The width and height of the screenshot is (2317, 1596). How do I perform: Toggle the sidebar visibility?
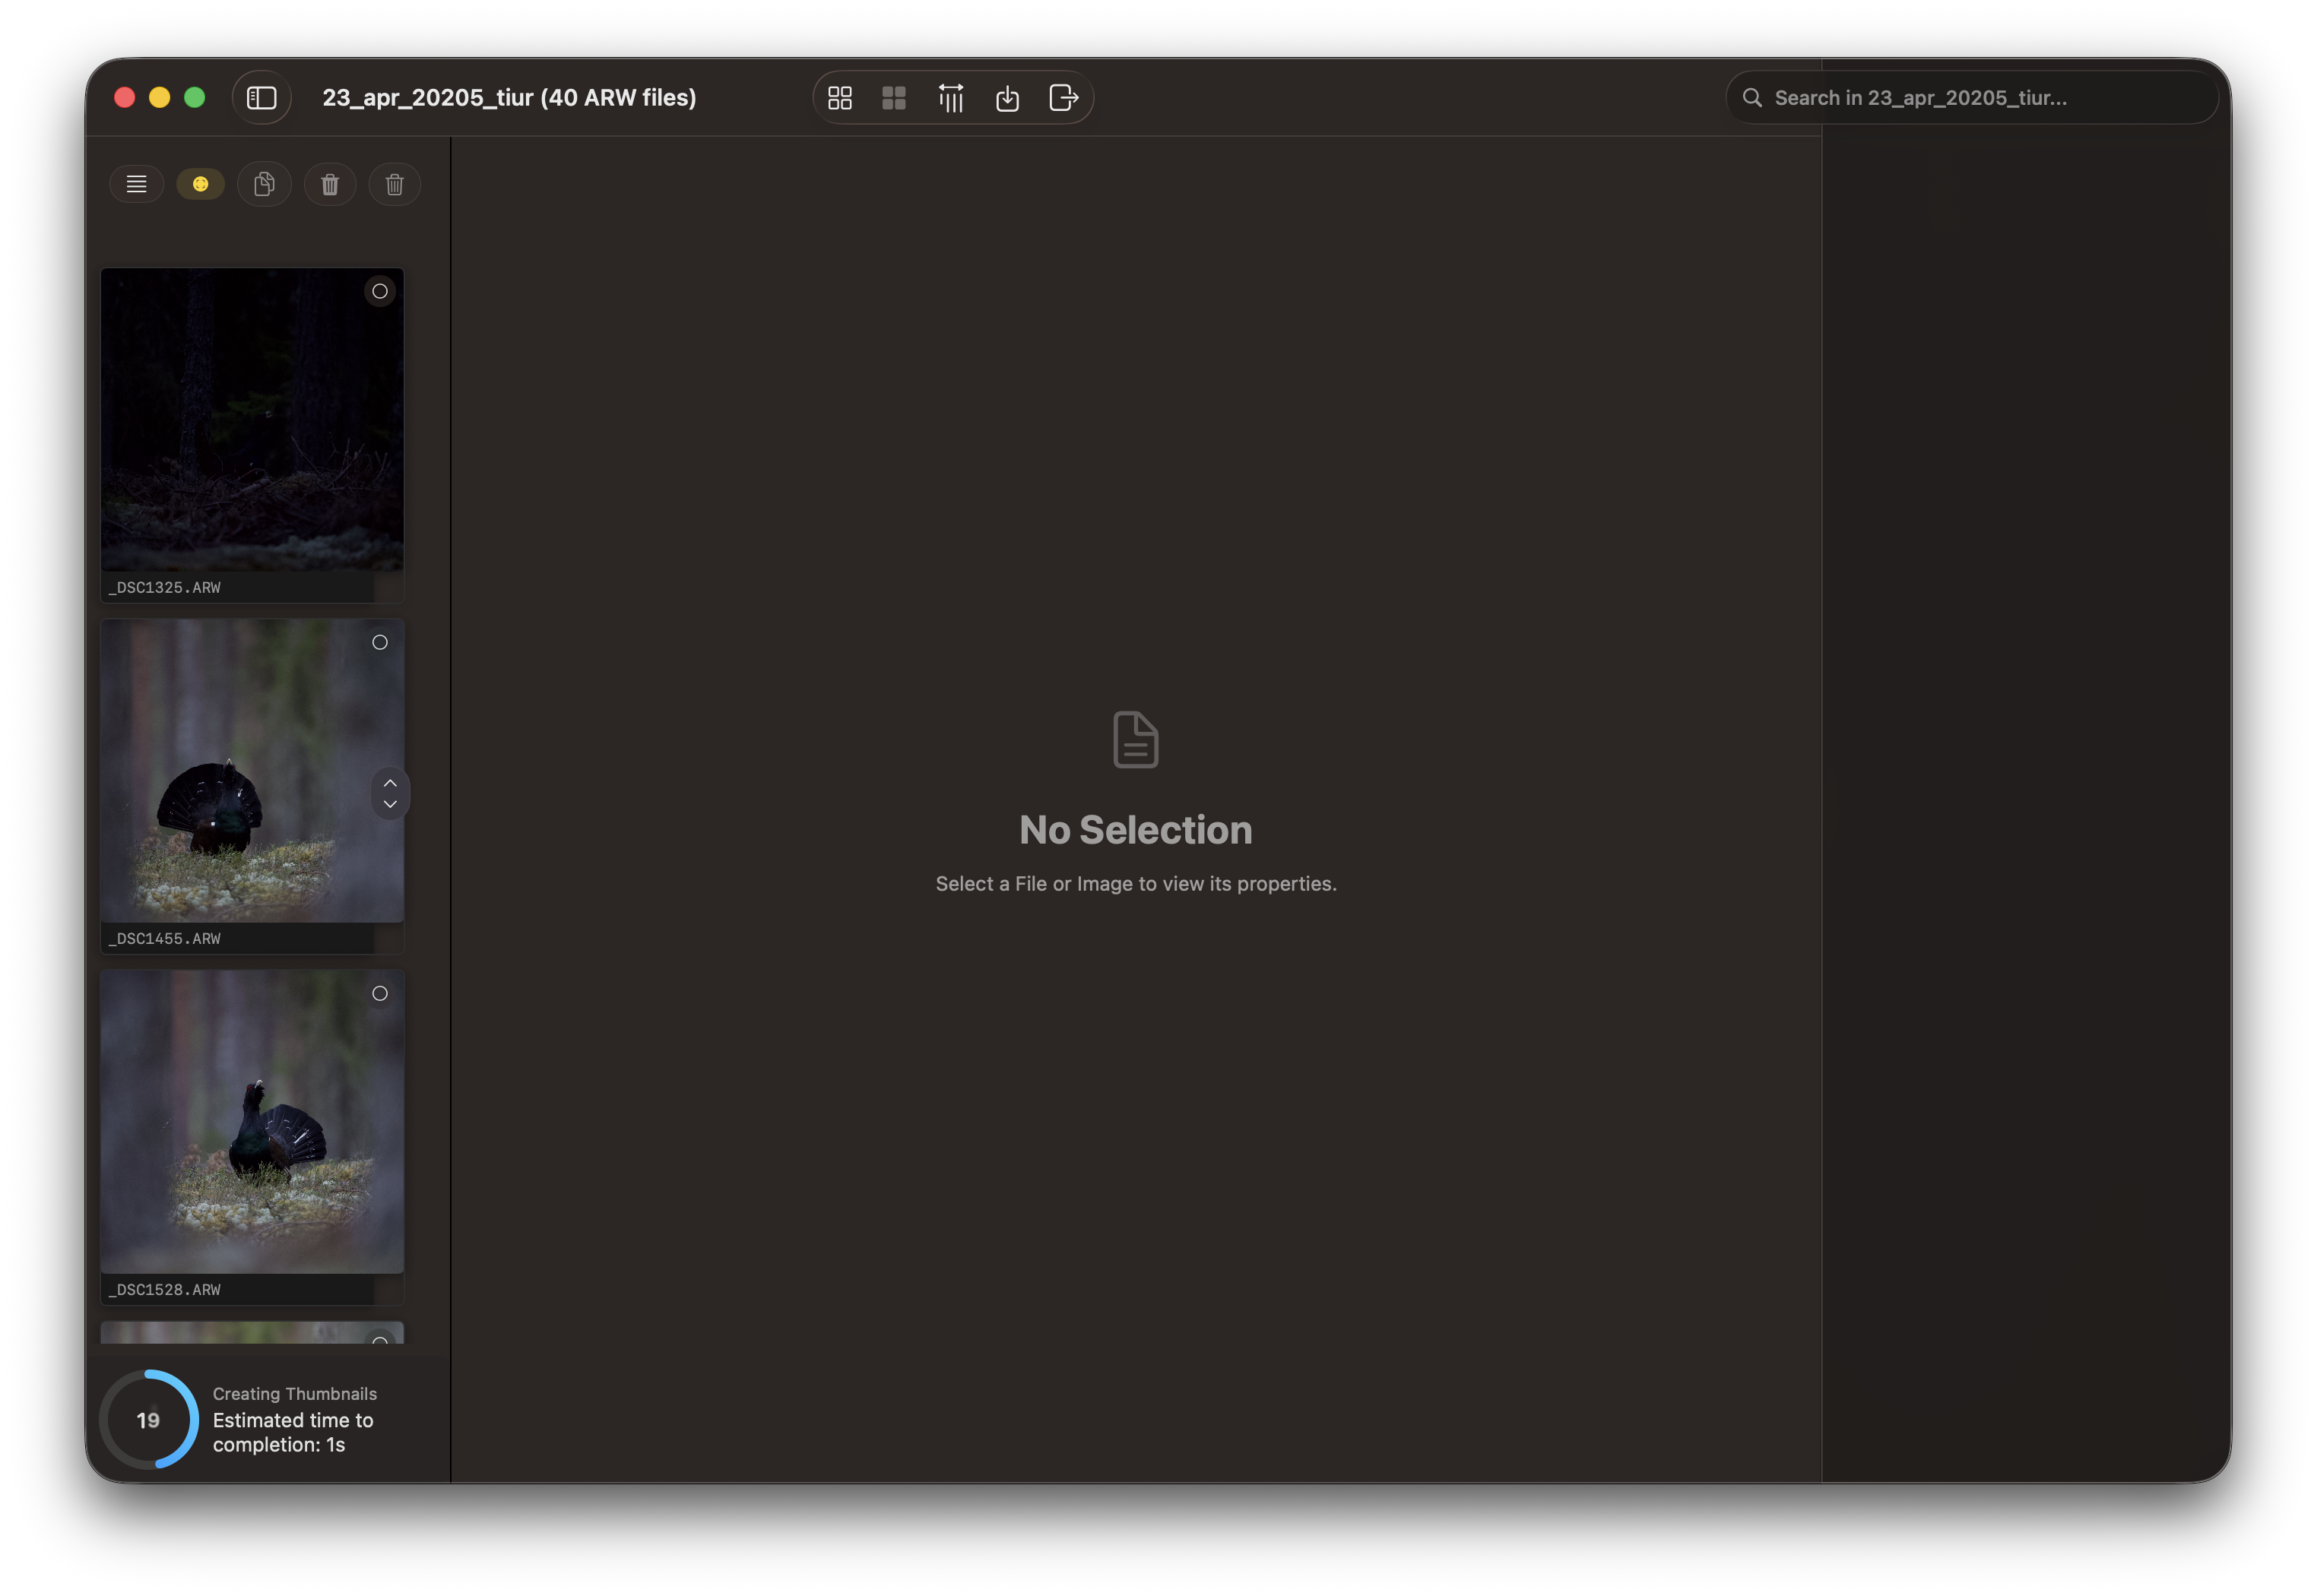[261, 97]
